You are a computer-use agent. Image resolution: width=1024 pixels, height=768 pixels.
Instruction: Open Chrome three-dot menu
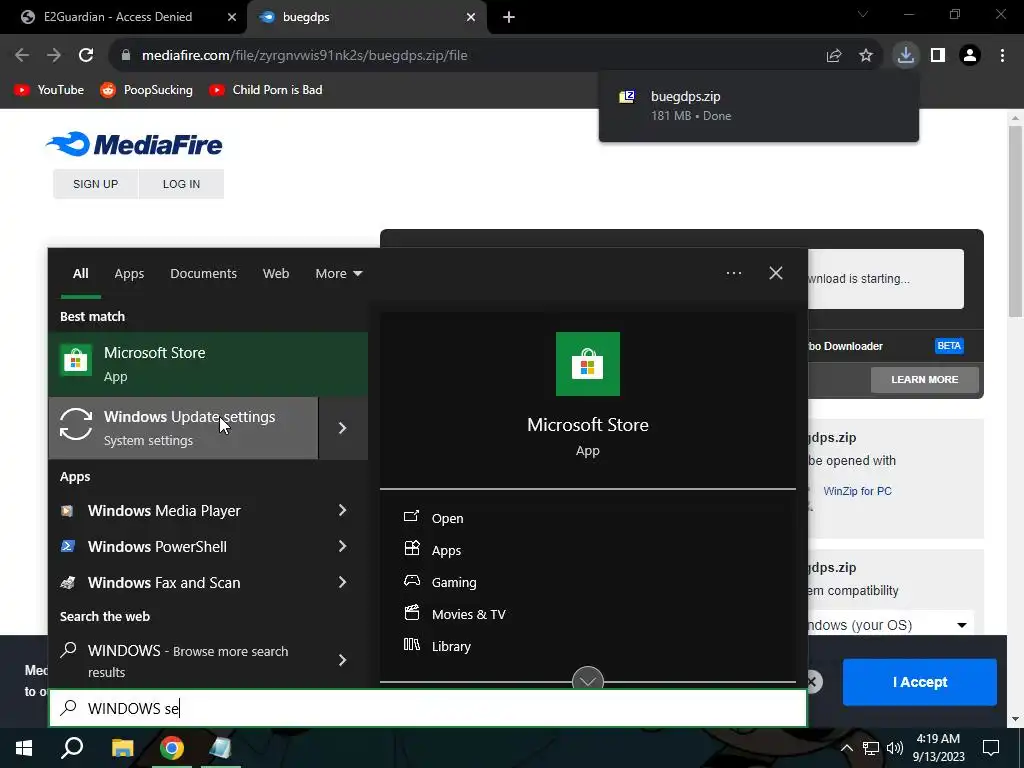[x=1002, y=55]
